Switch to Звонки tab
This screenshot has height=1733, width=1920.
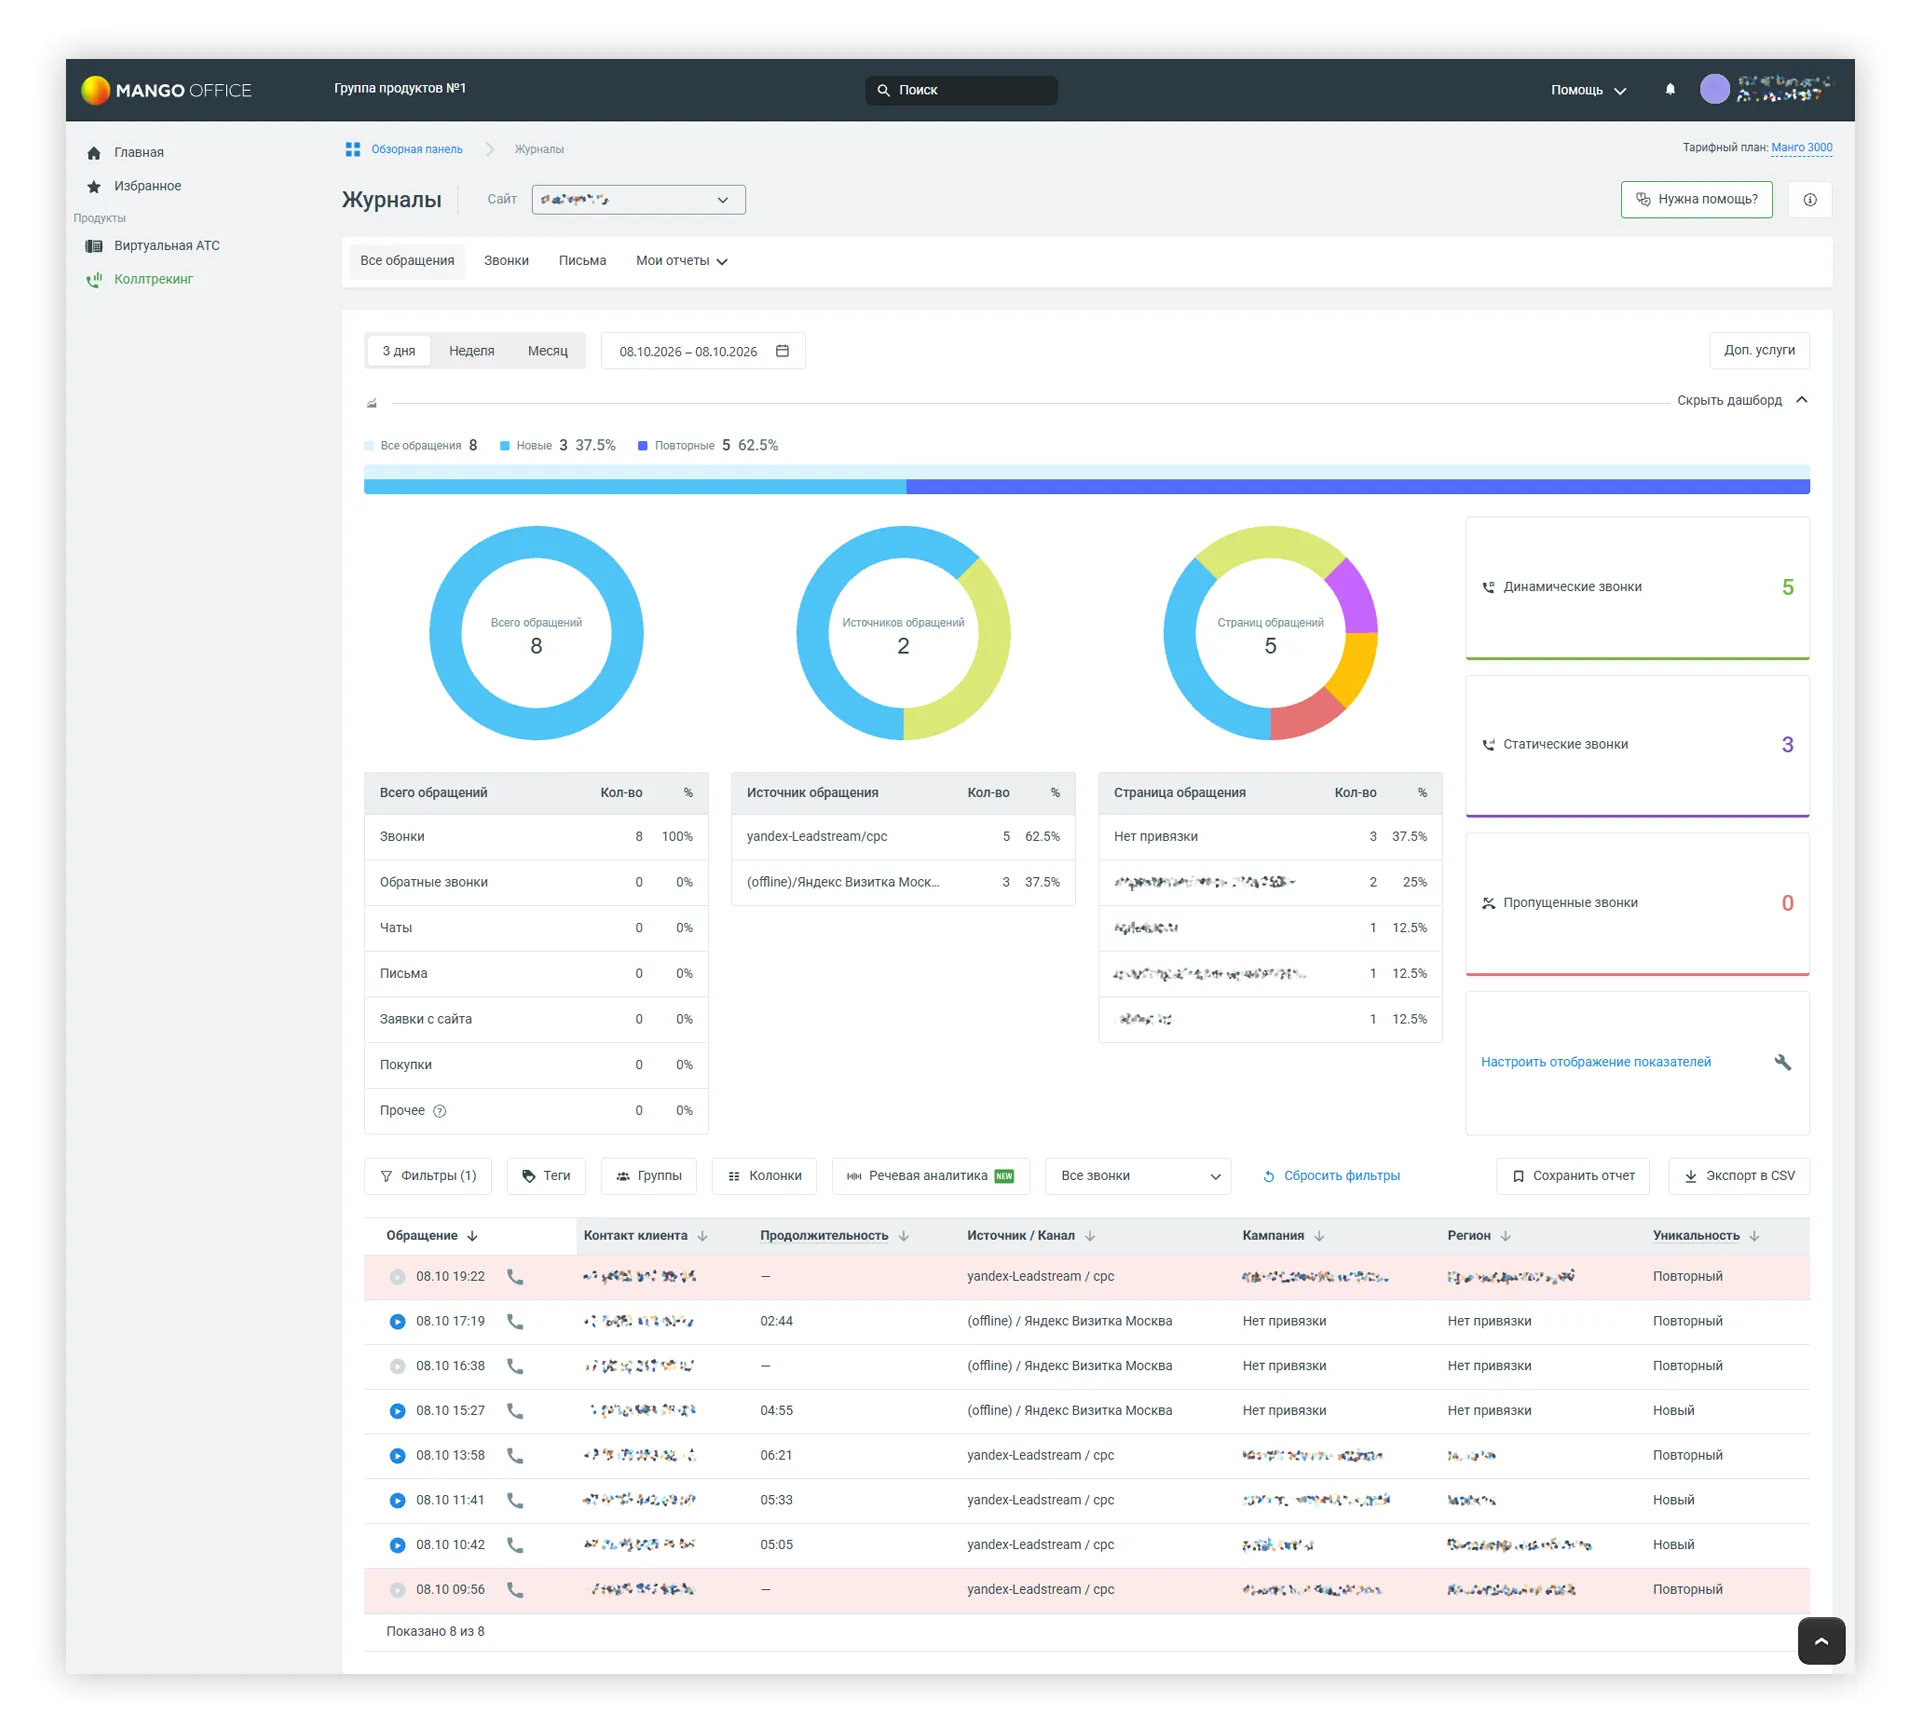(506, 261)
